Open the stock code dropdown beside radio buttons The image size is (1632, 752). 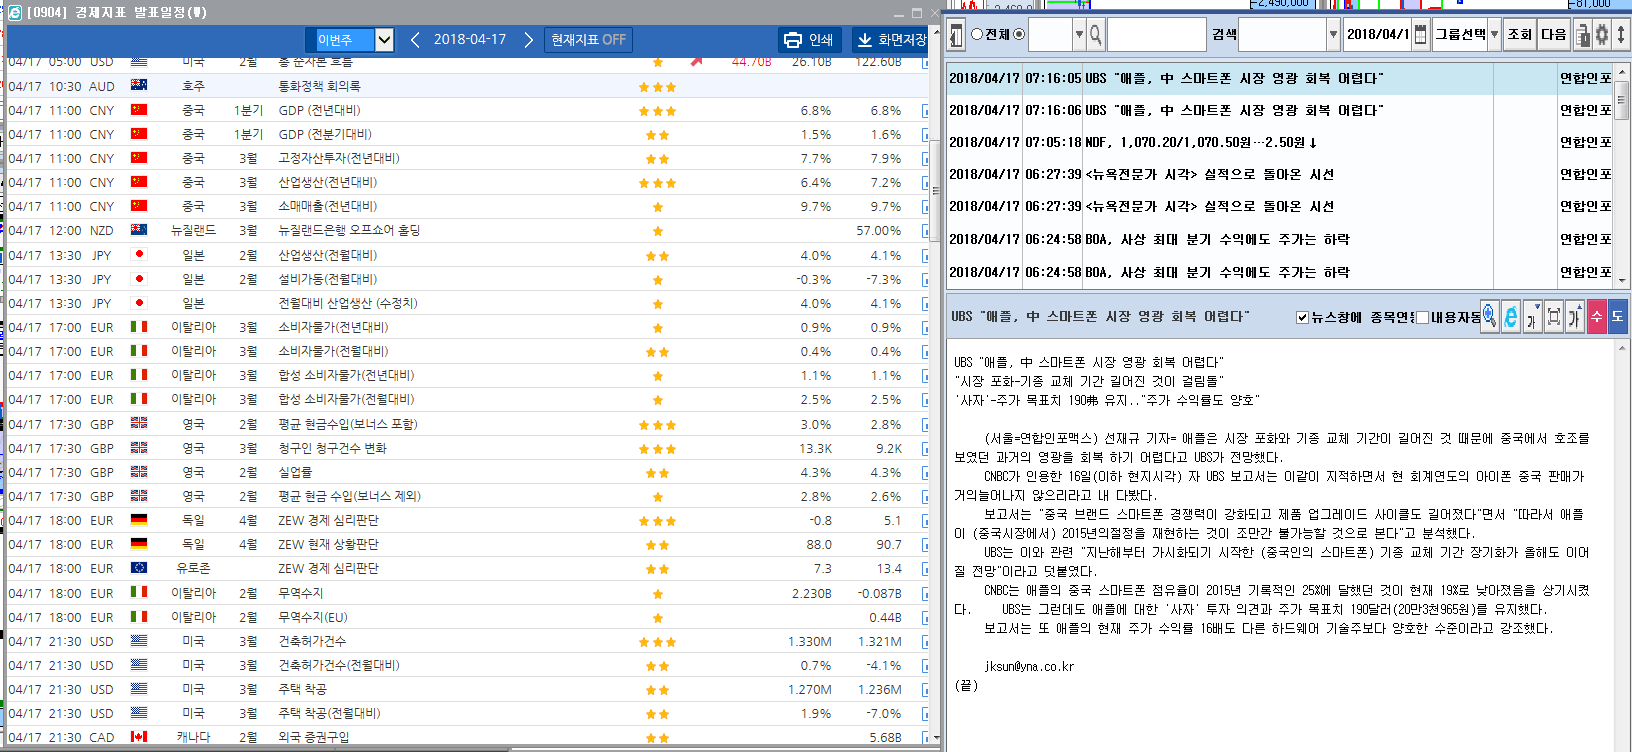pyautogui.click(x=1079, y=35)
